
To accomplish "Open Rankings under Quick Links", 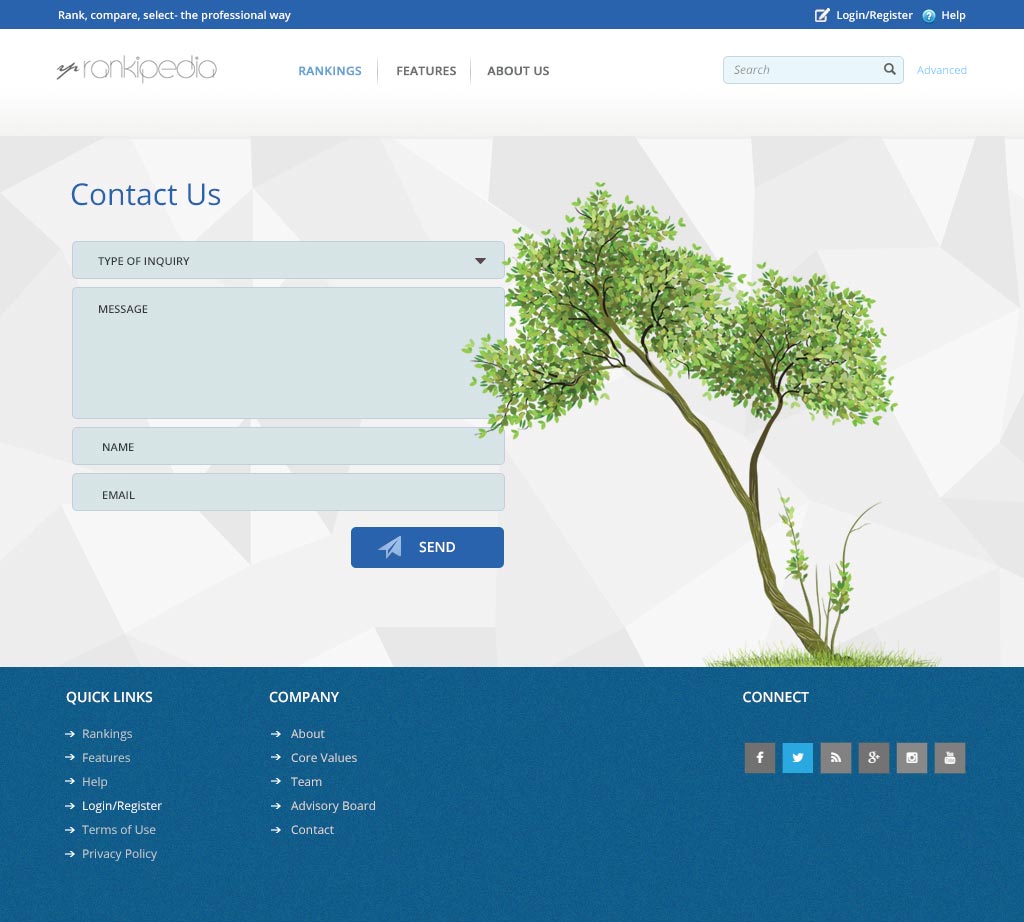I will pos(107,733).
